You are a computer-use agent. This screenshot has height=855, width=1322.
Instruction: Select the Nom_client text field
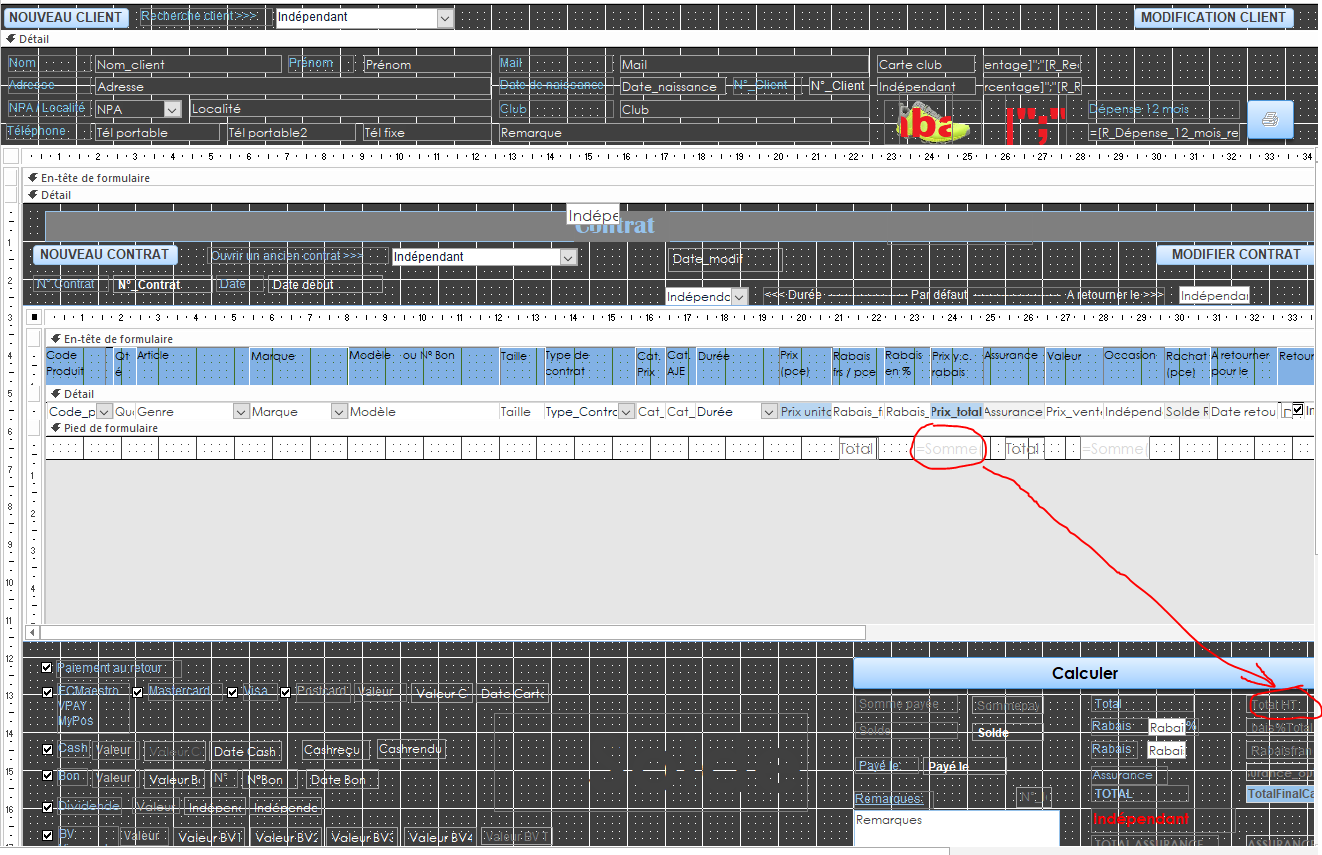[x=188, y=64]
